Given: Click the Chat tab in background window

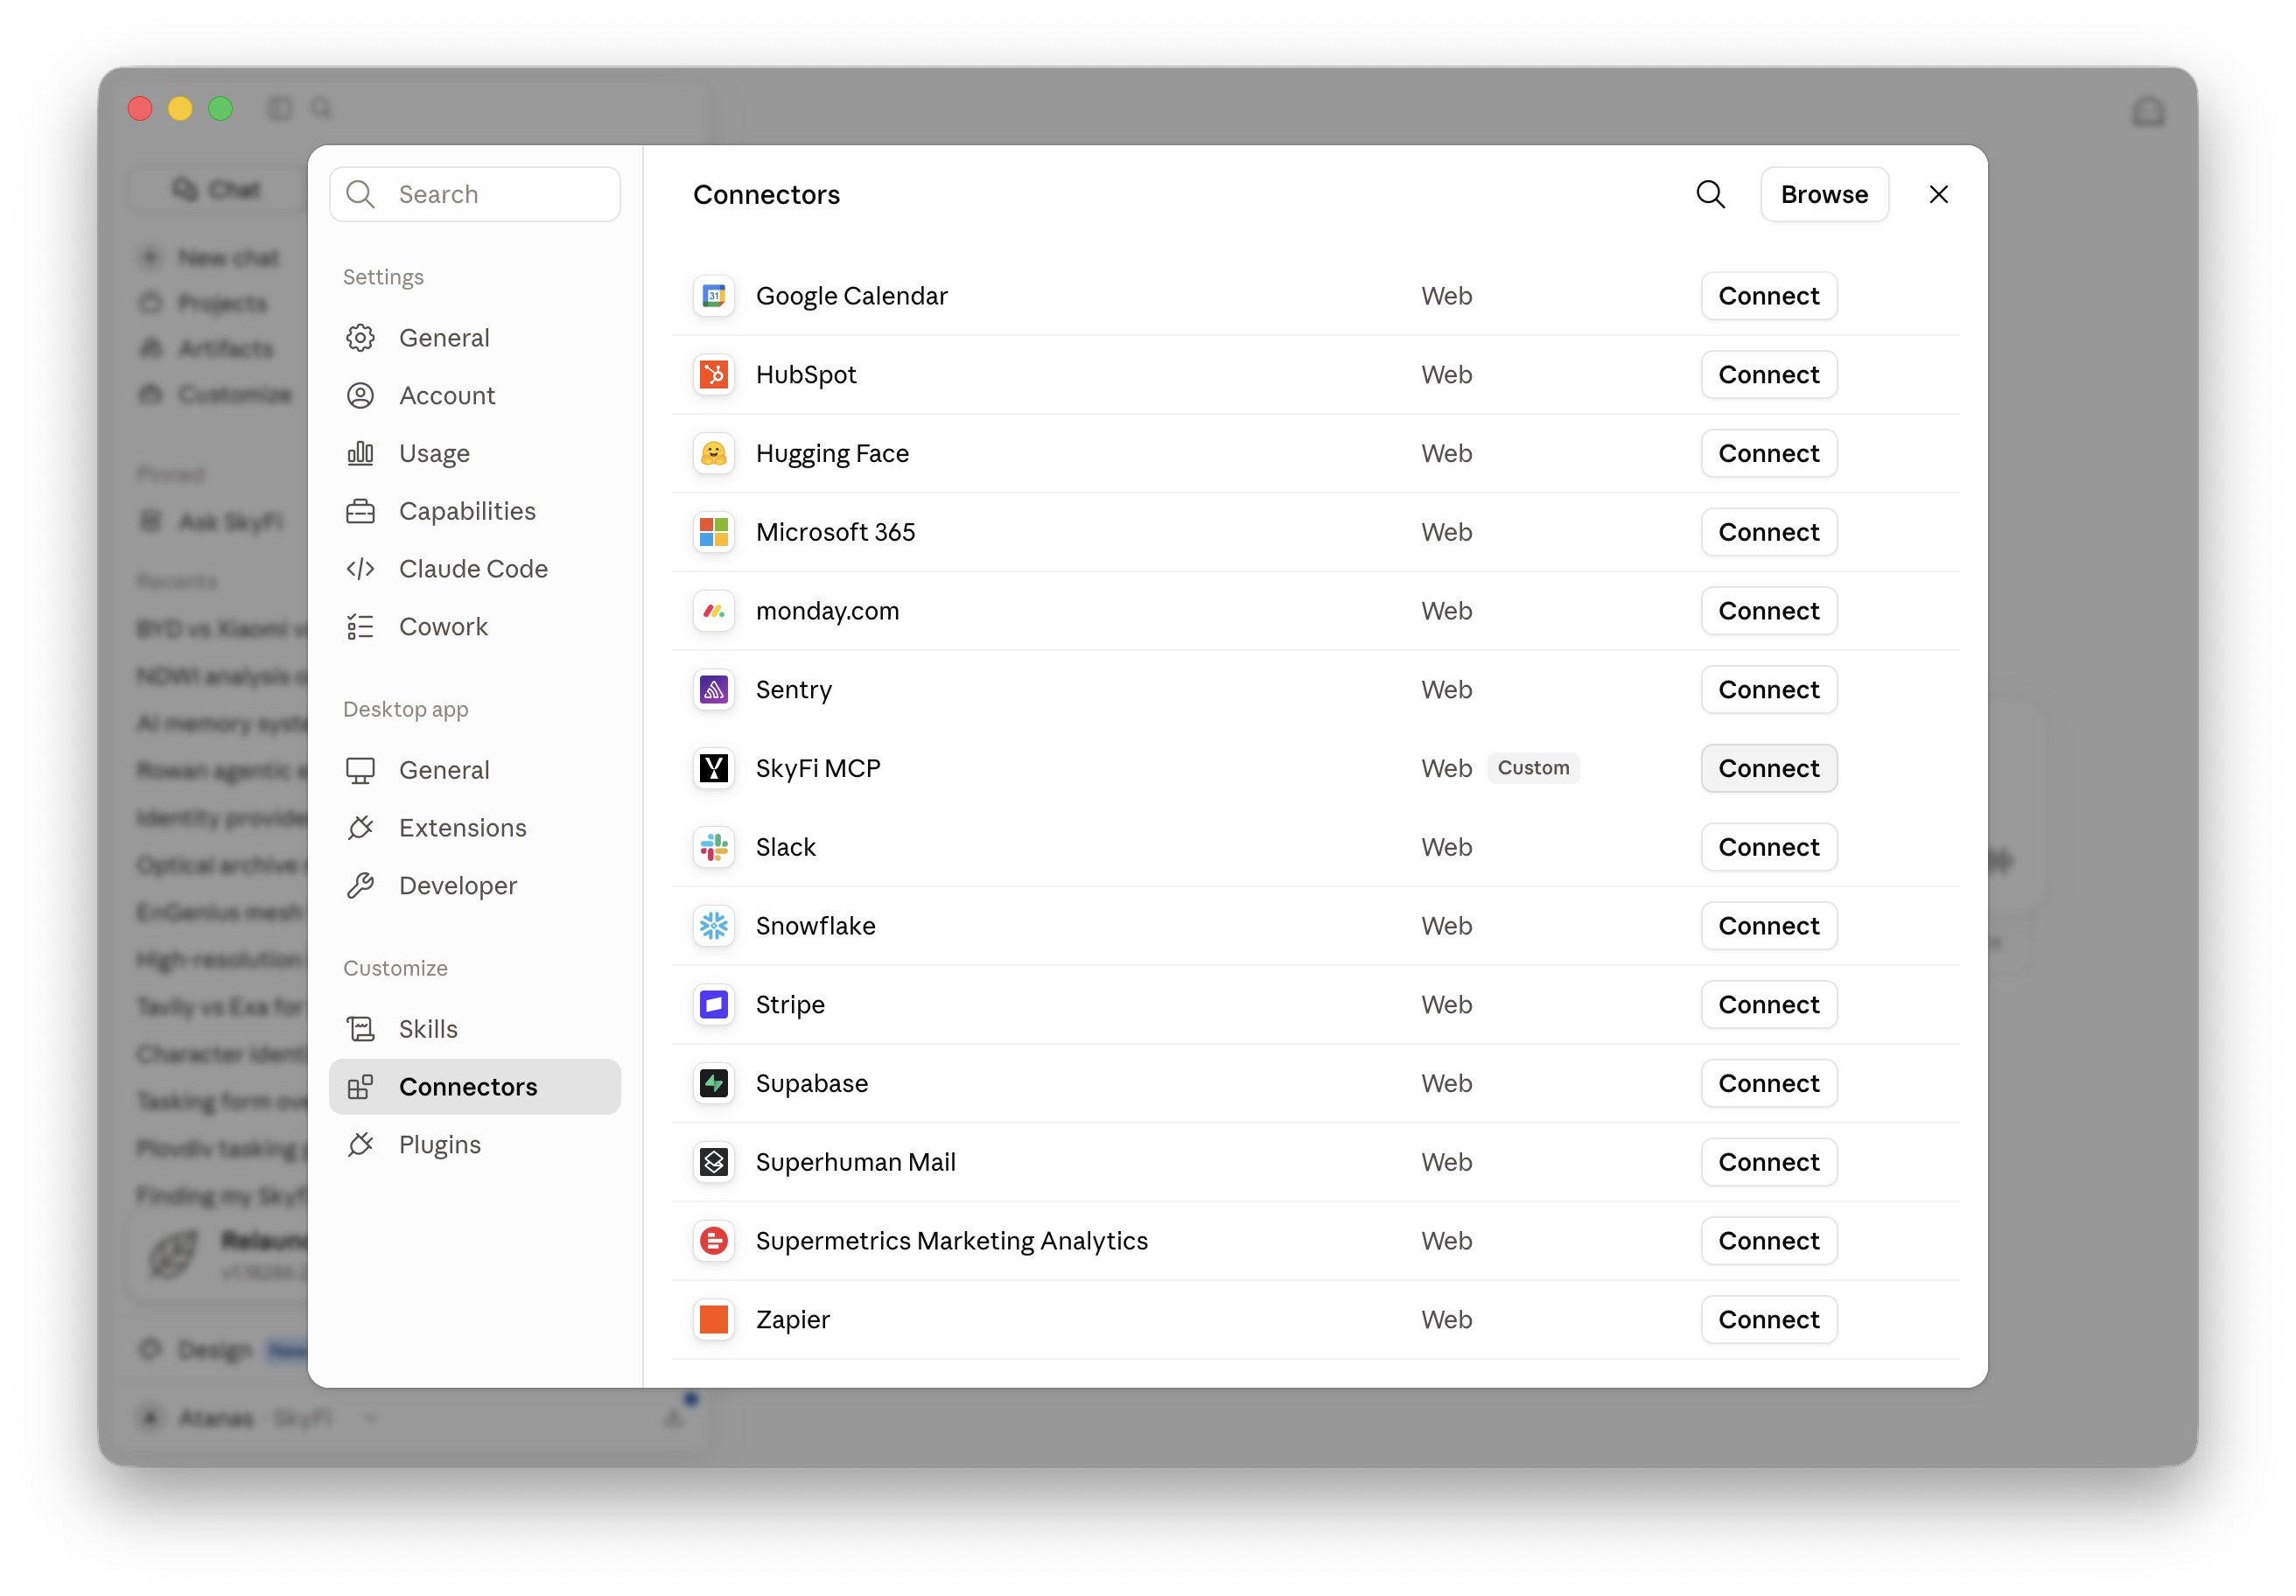Looking at the screenshot, I should click(218, 189).
